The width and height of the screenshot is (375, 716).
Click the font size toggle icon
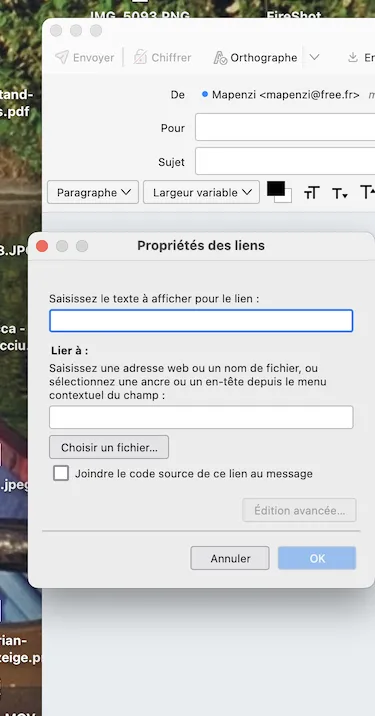pos(312,193)
